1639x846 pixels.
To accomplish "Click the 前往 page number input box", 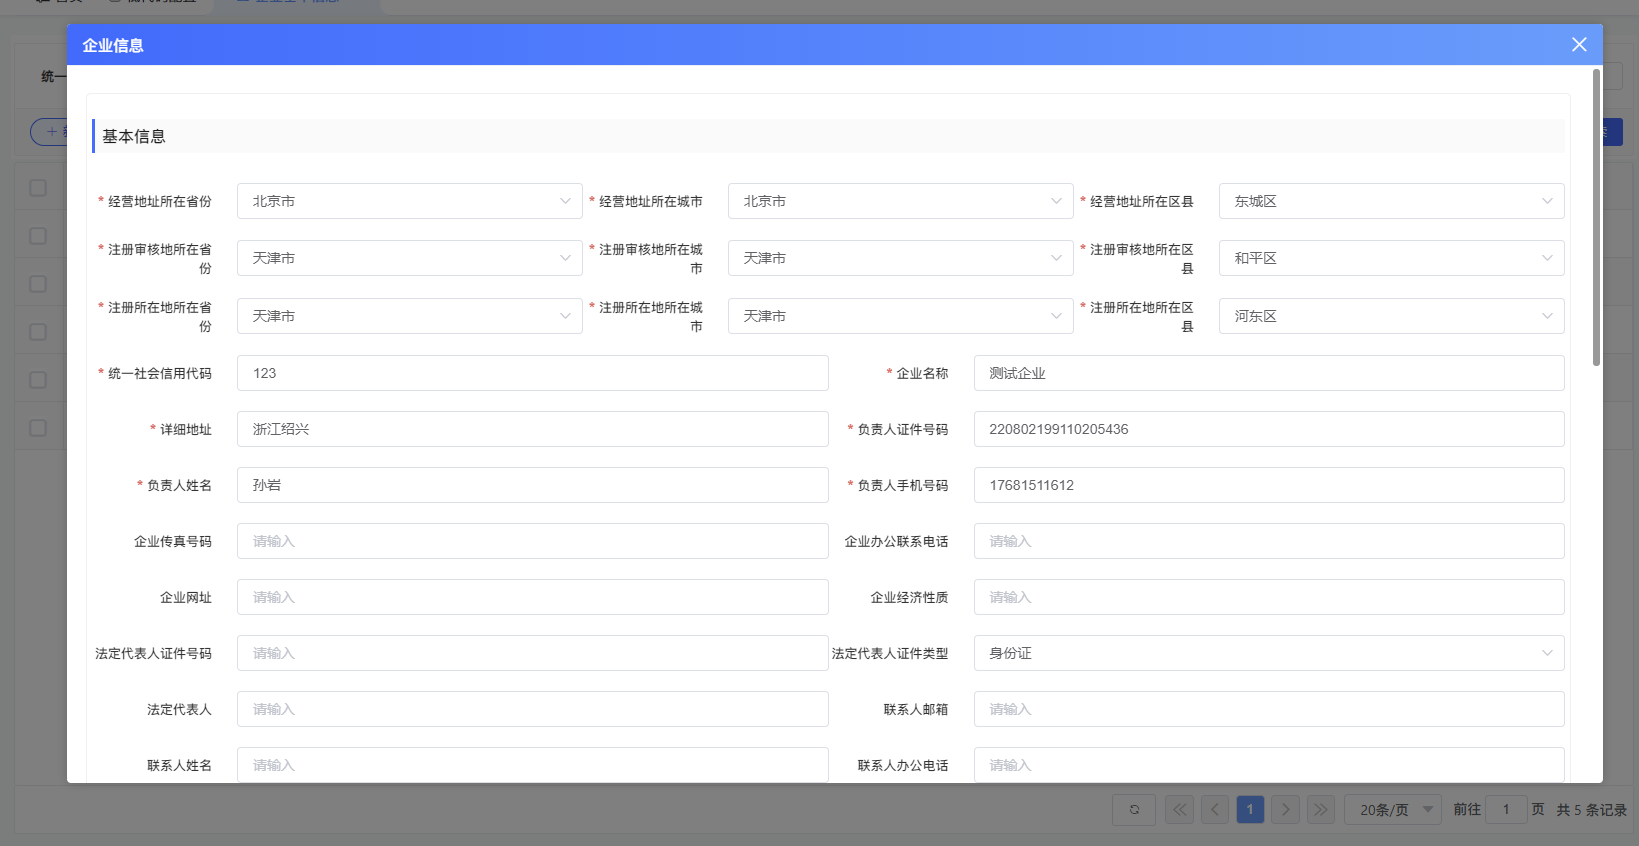I will coord(1506,810).
